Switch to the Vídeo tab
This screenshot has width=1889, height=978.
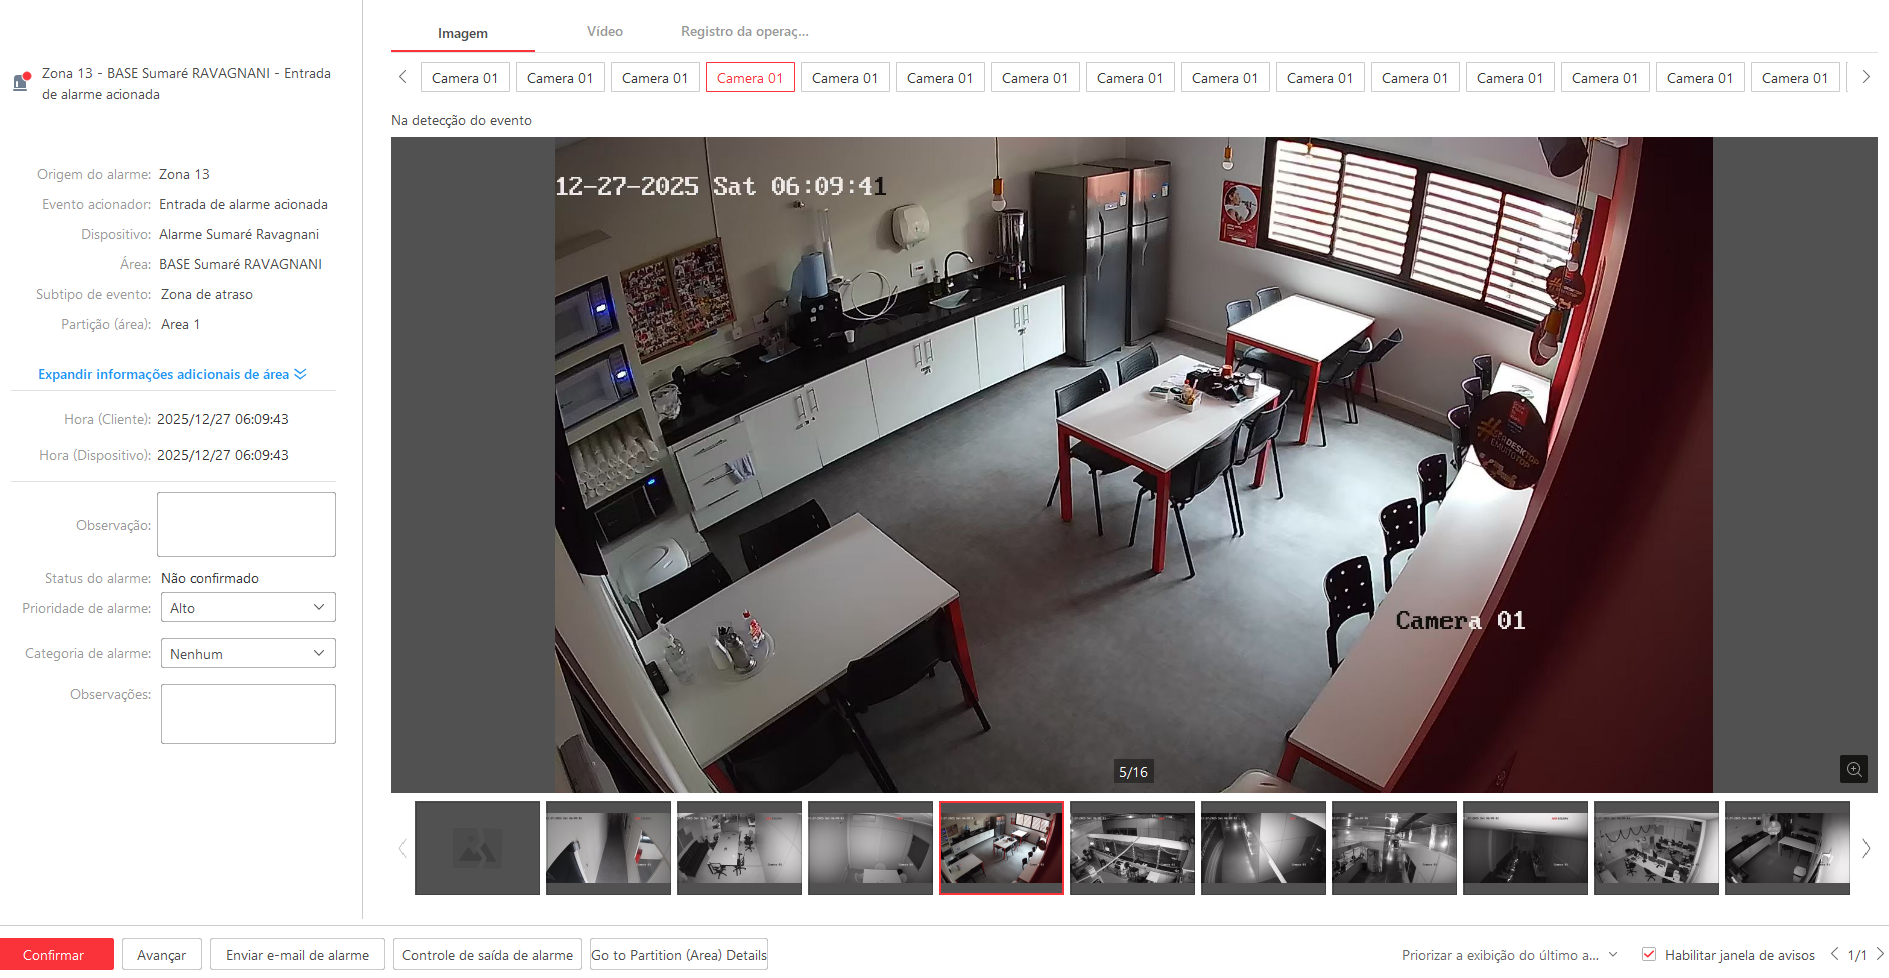(604, 32)
